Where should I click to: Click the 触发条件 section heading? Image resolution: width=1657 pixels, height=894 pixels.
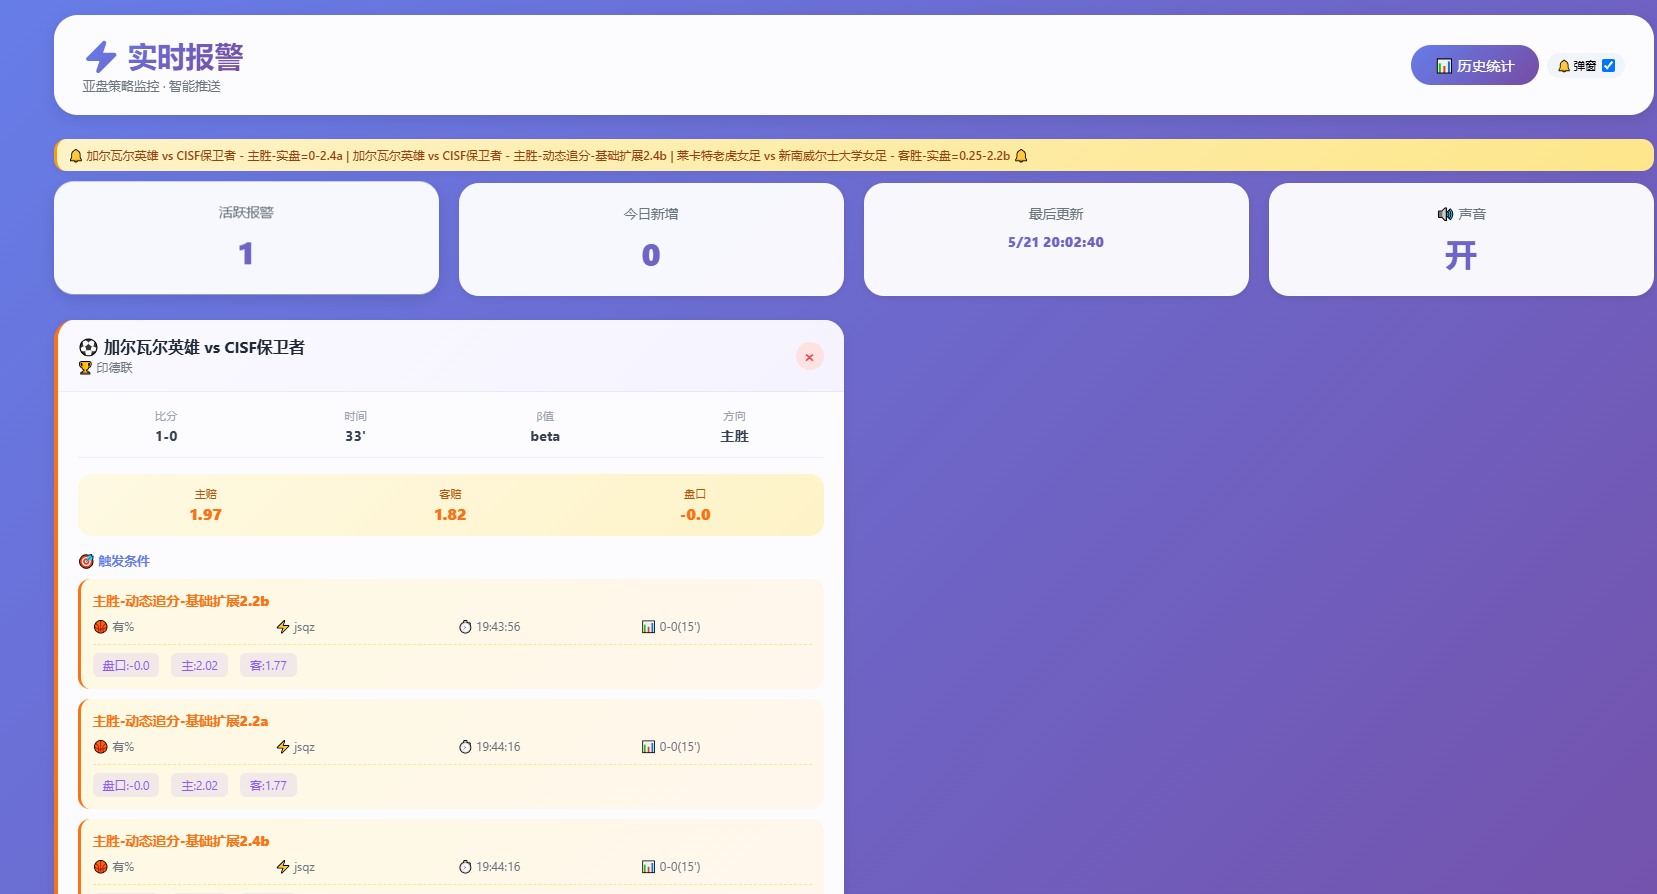(124, 561)
